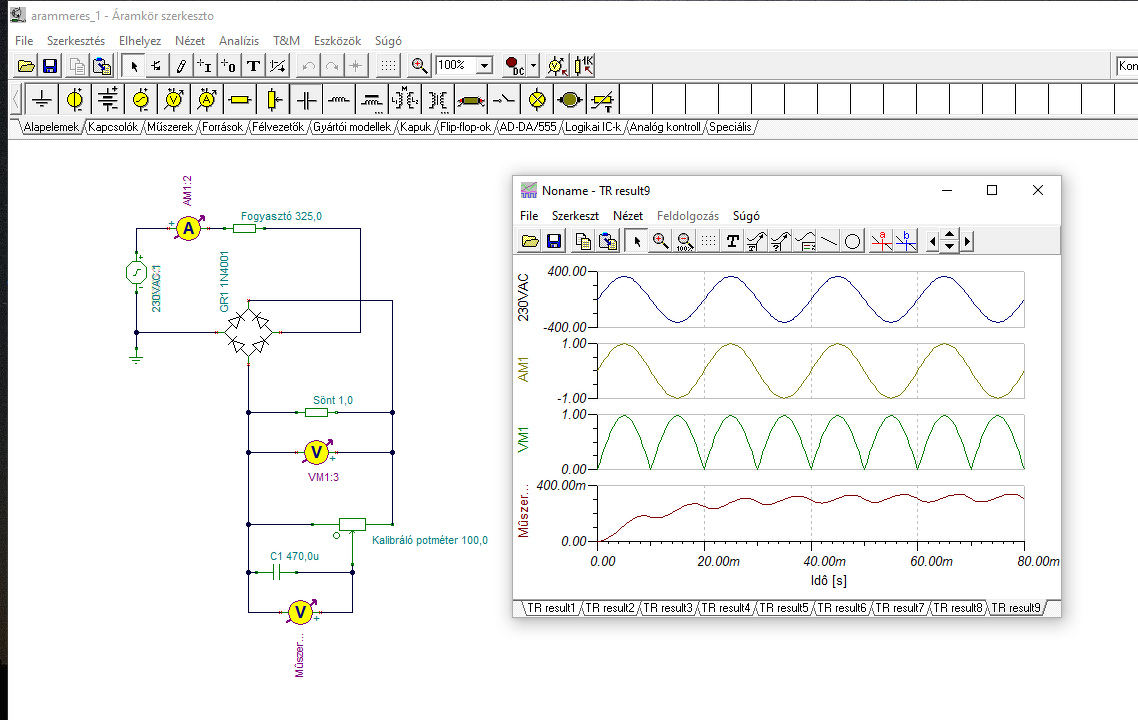Expand the DC analysis mode dropdown arrow
This screenshot has width=1138, height=720.
(533, 66)
